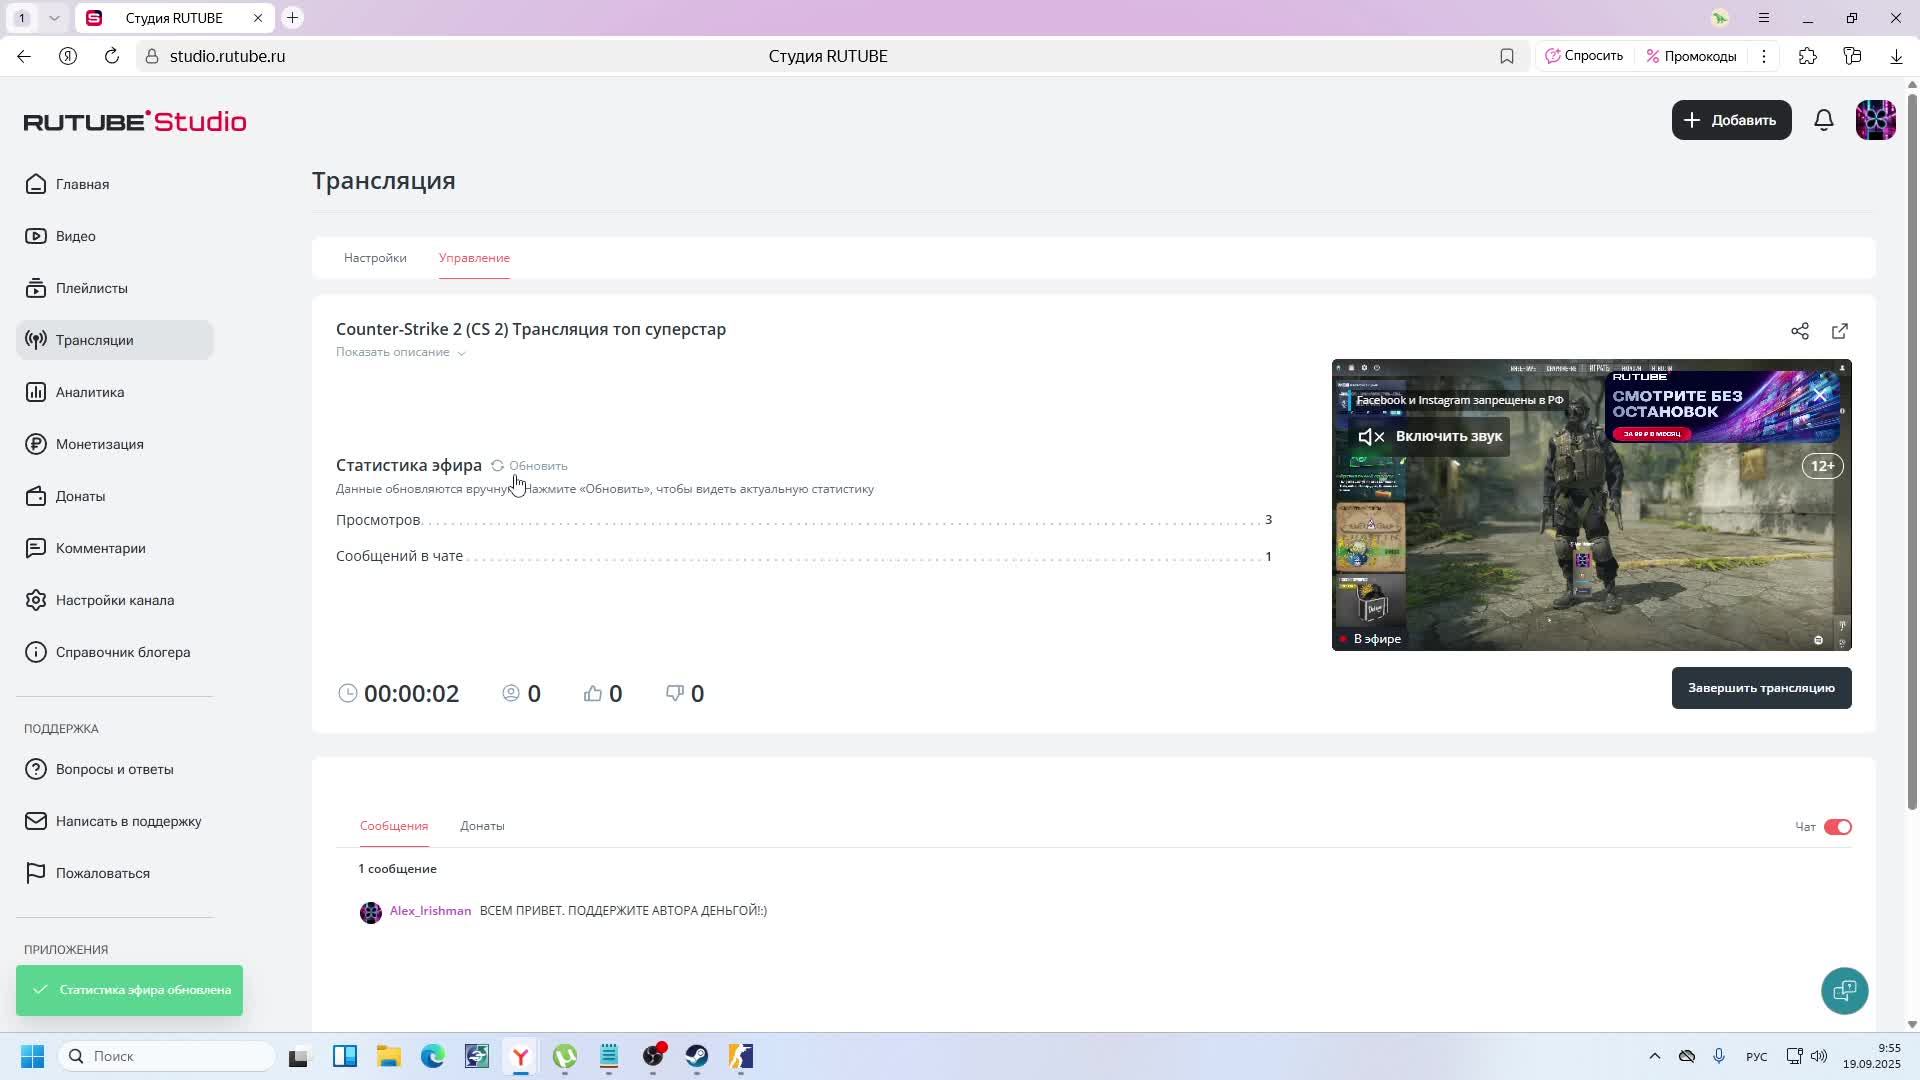The height and width of the screenshot is (1080, 1920).
Task: Open the browser tab list dropdown arrow
Action: pos(54,18)
